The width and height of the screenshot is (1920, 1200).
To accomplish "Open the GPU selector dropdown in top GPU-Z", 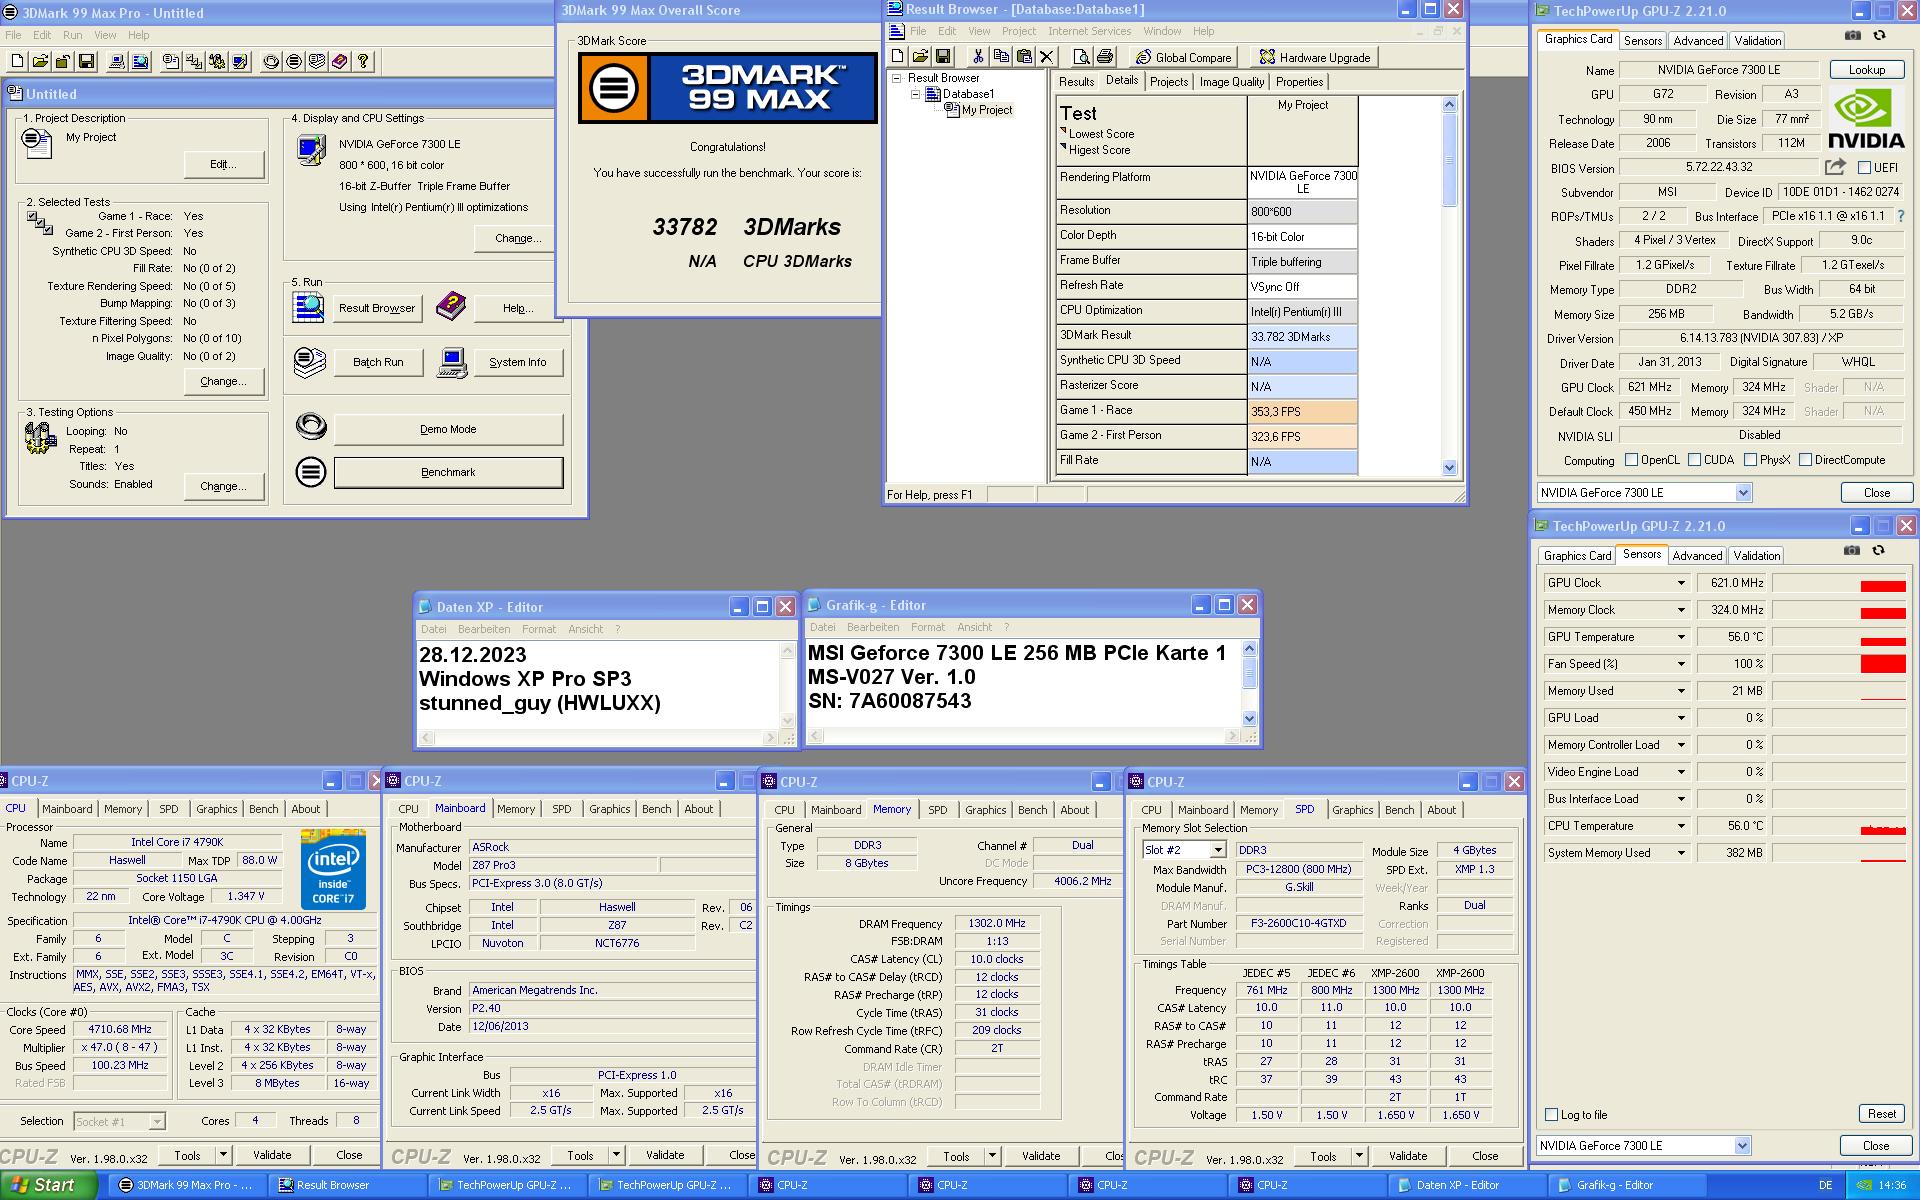I will tap(1743, 493).
